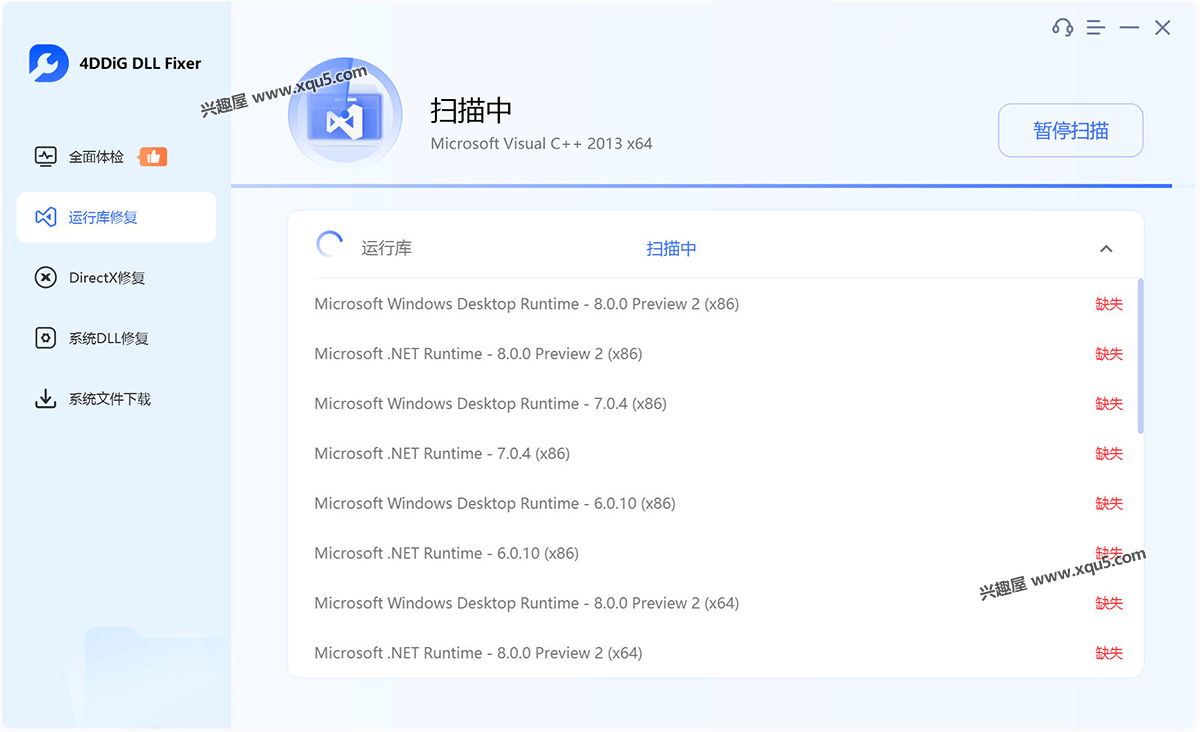This screenshot has width=1200, height=732.
Task: Click the spinning loader next to 运行库
Action: click(329, 245)
